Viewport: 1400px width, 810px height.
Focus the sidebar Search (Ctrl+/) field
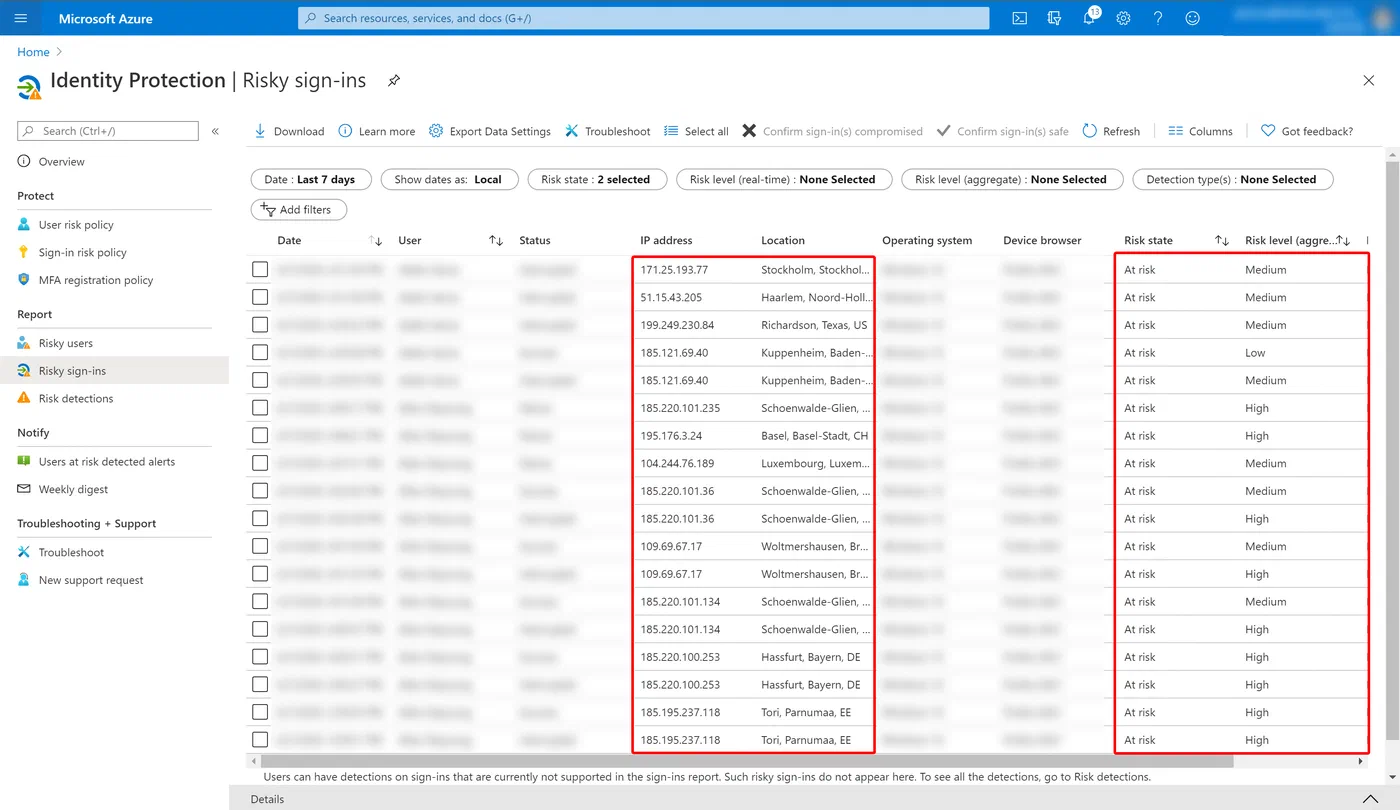coord(108,131)
